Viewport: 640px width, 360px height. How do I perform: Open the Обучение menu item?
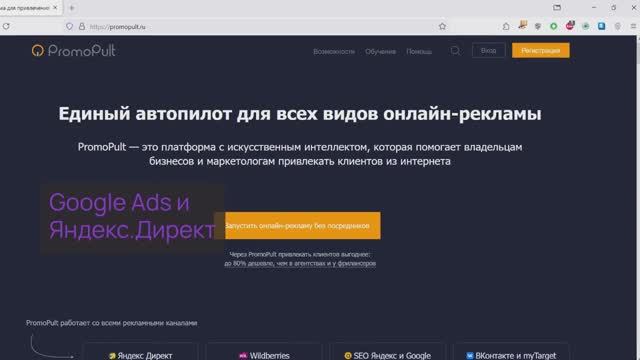380,51
